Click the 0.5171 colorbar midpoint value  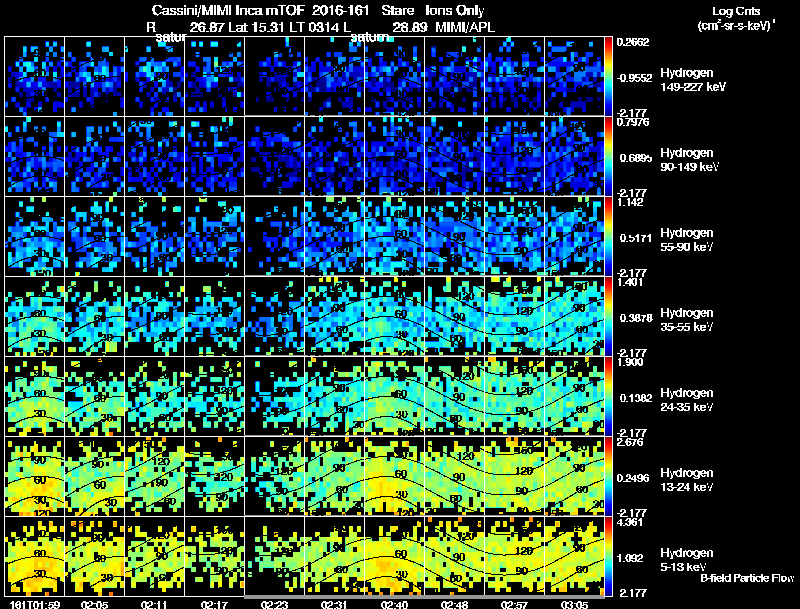(636, 238)
